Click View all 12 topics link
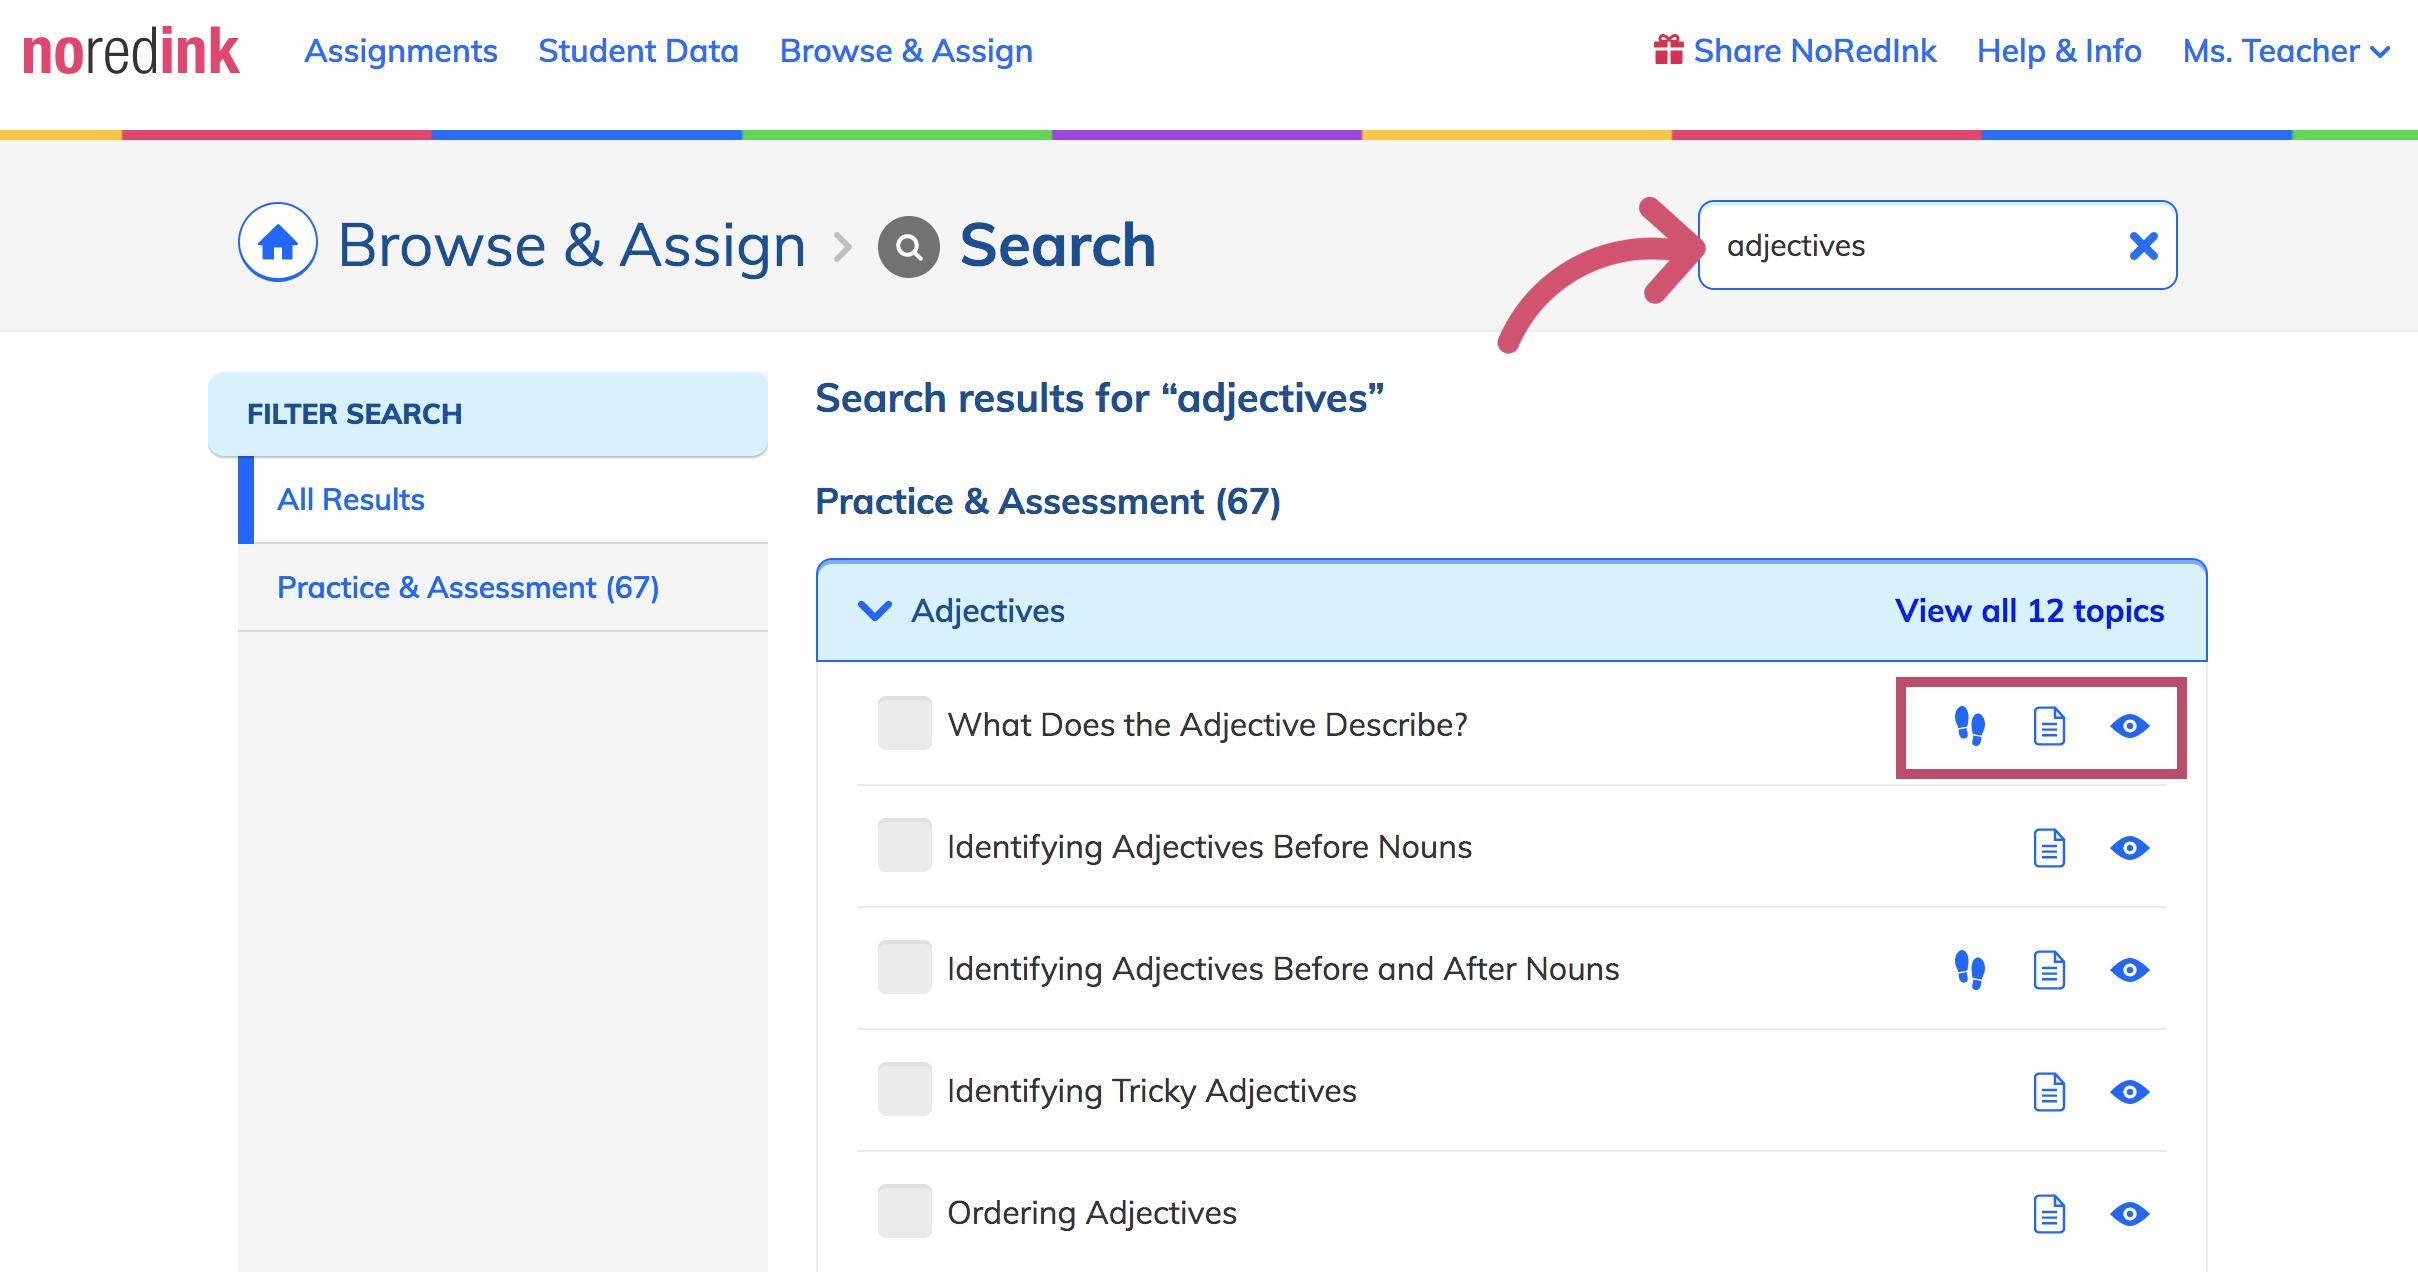Viewport: 2418px width, 1272px height. (x=2029, y=610)
